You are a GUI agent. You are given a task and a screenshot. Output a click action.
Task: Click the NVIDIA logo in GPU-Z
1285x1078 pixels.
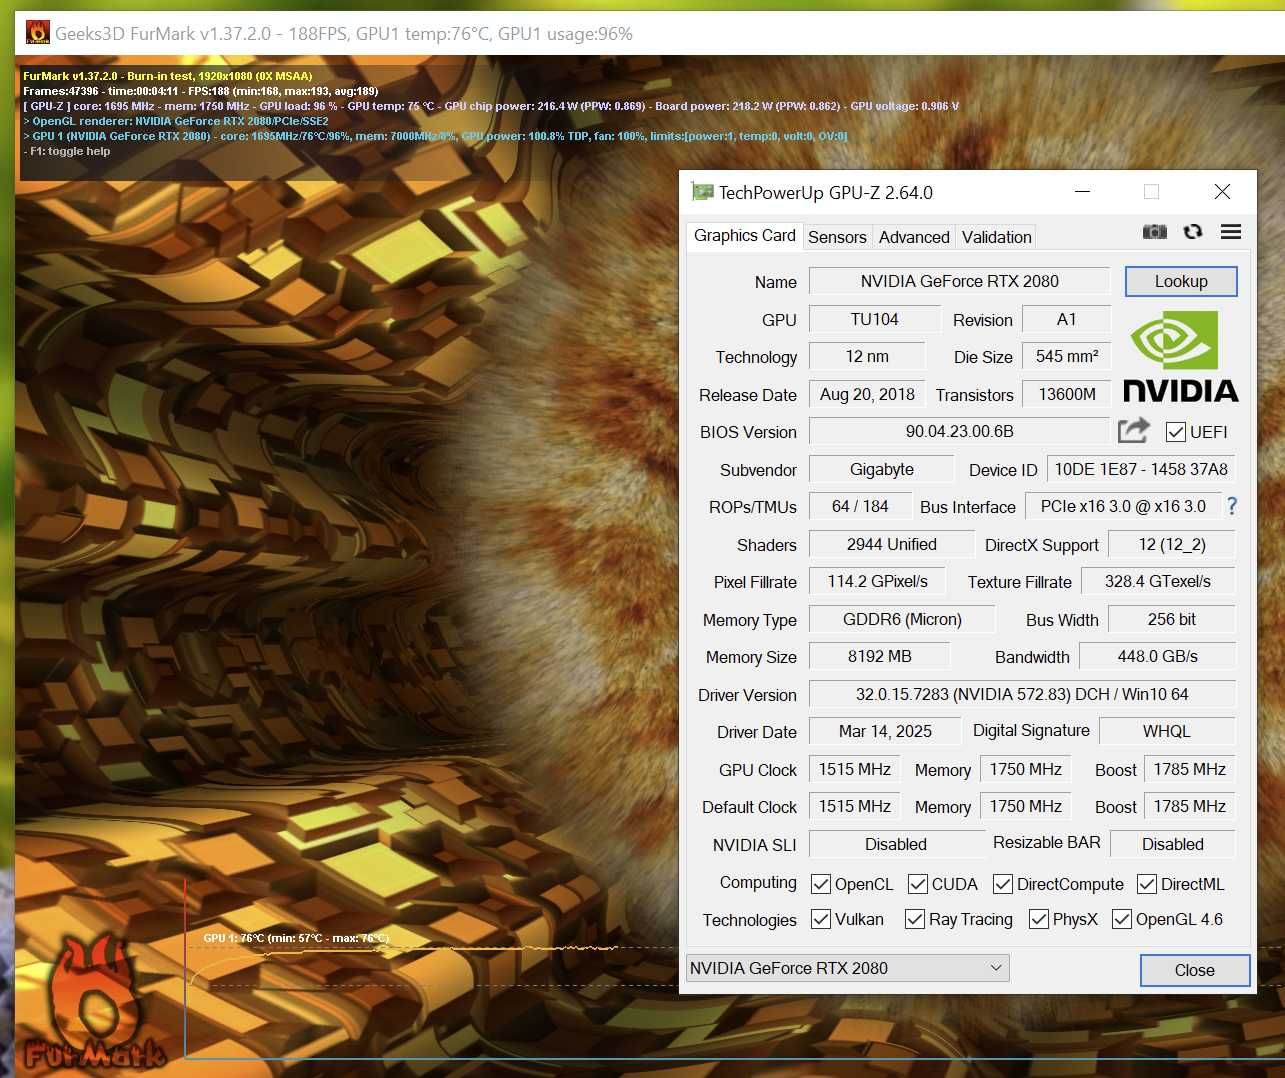tap(1180, 356)
